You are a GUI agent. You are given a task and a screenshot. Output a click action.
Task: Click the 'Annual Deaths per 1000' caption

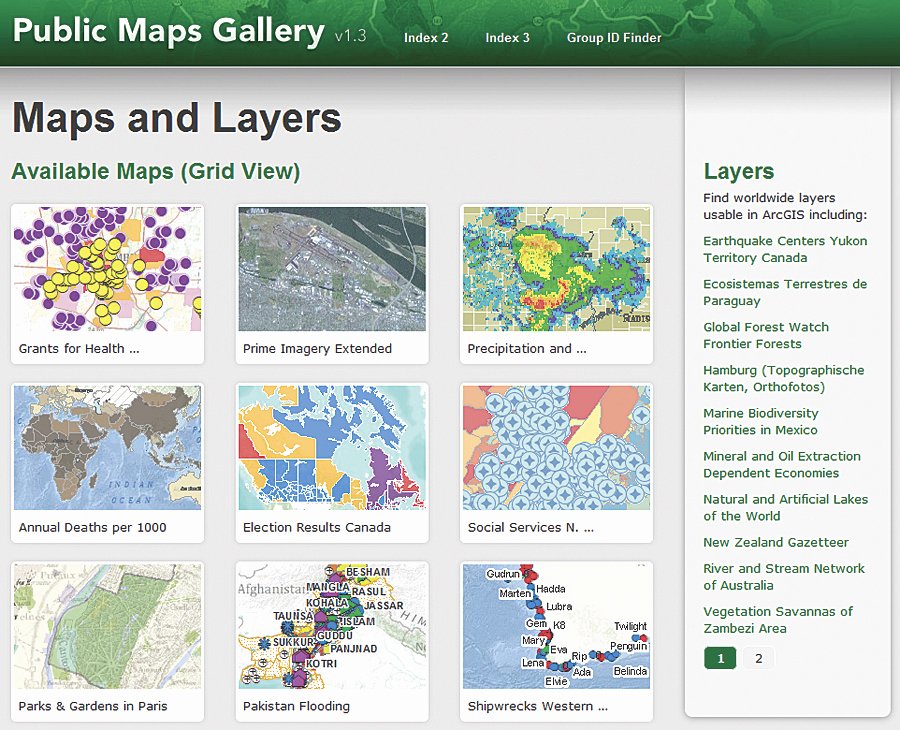click(x=92, y=527)
